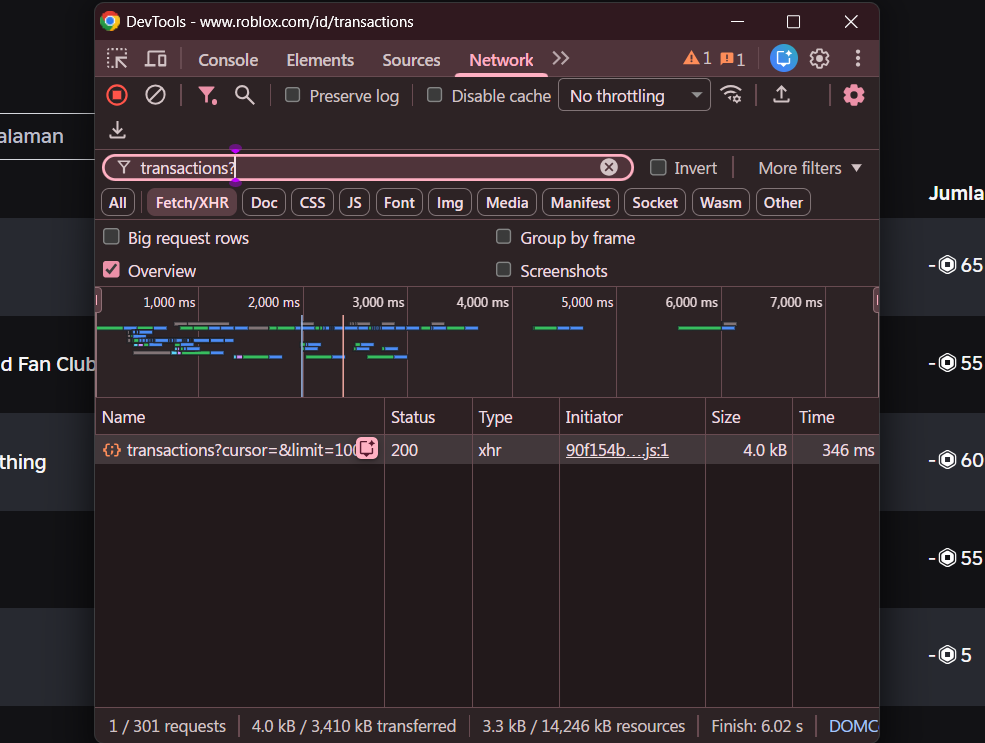Select the transactions request row

(x=238, y=450)
